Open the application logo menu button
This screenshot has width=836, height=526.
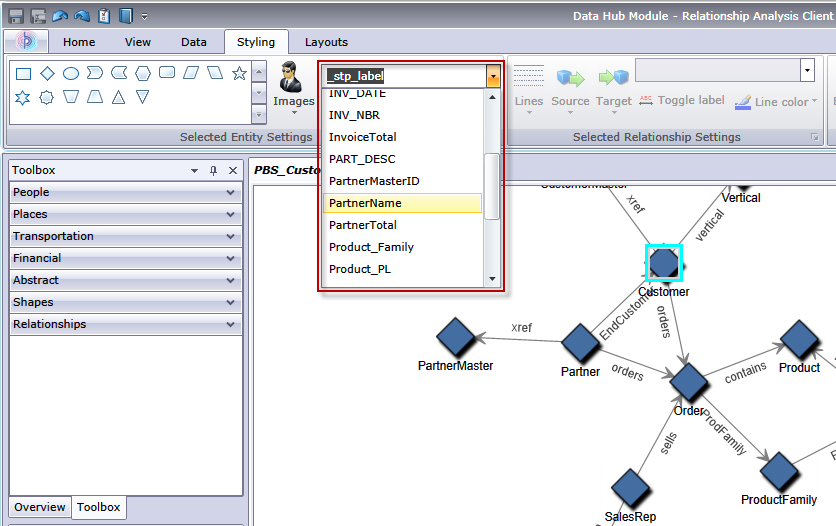(26, 42)
